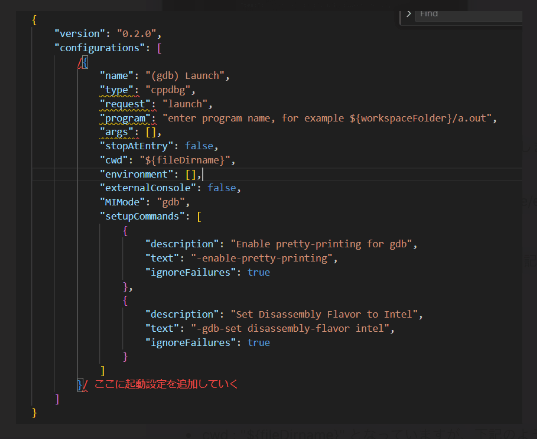
Task: Click into the Find input field
Action: (x=468, y=16)
